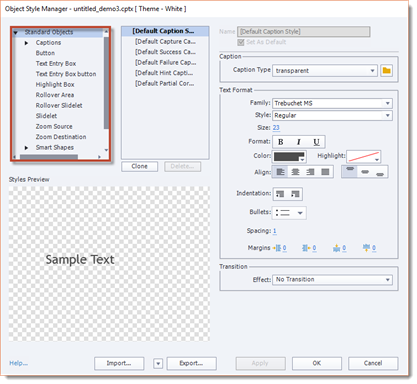417x384 pixels.
Task: Select Highlight Box in tree
Action: coord(55,84)
